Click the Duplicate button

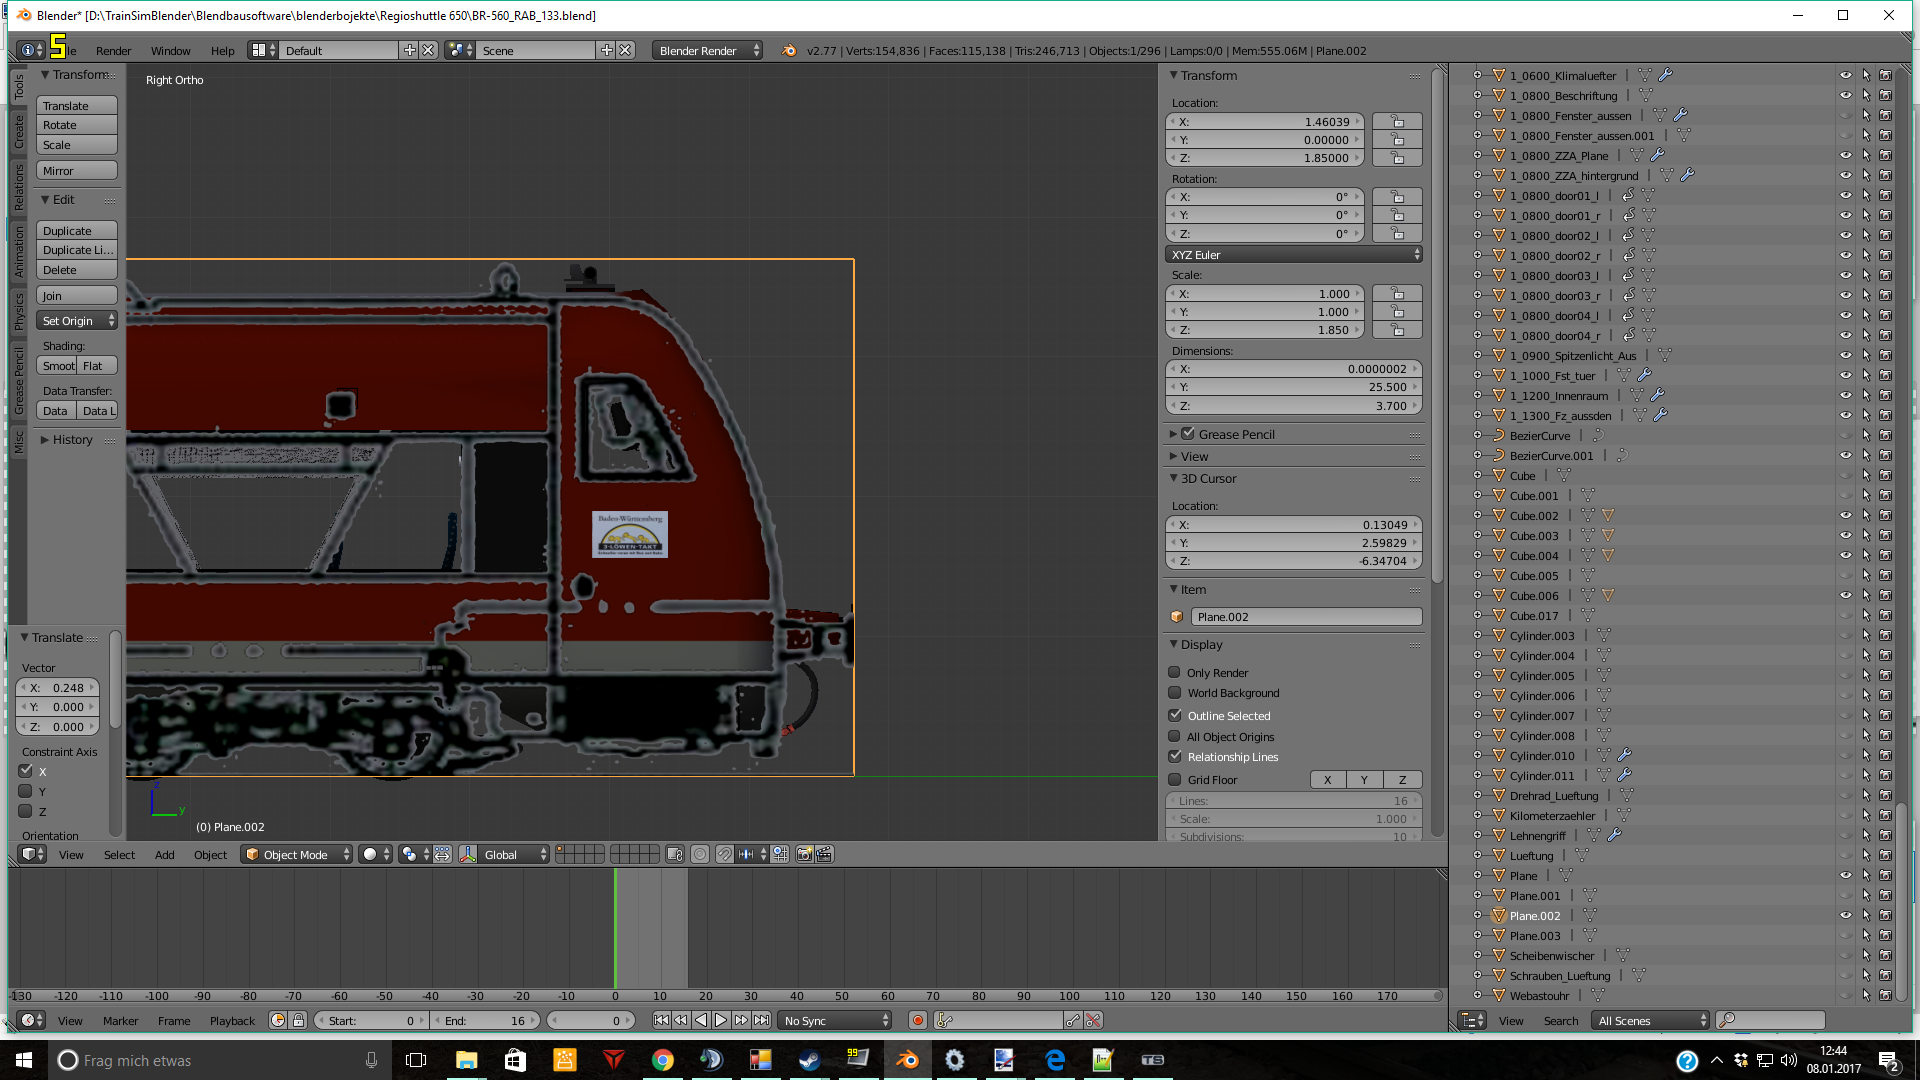(77, 230)
